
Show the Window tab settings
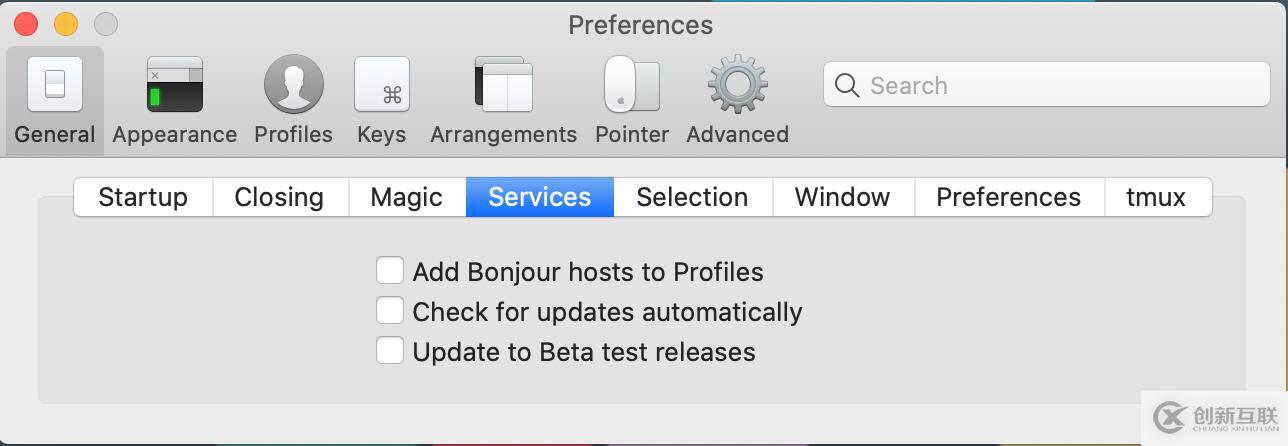(842, 197)
